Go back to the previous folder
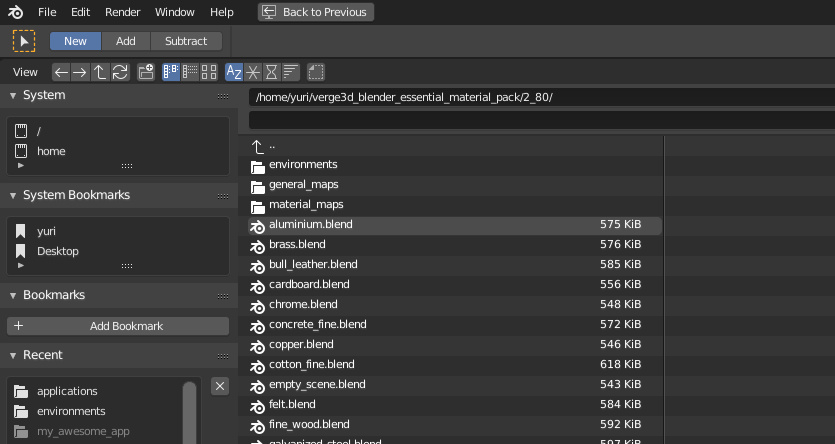835x444 pixels. pyautogui.click(x=61, y=72)
